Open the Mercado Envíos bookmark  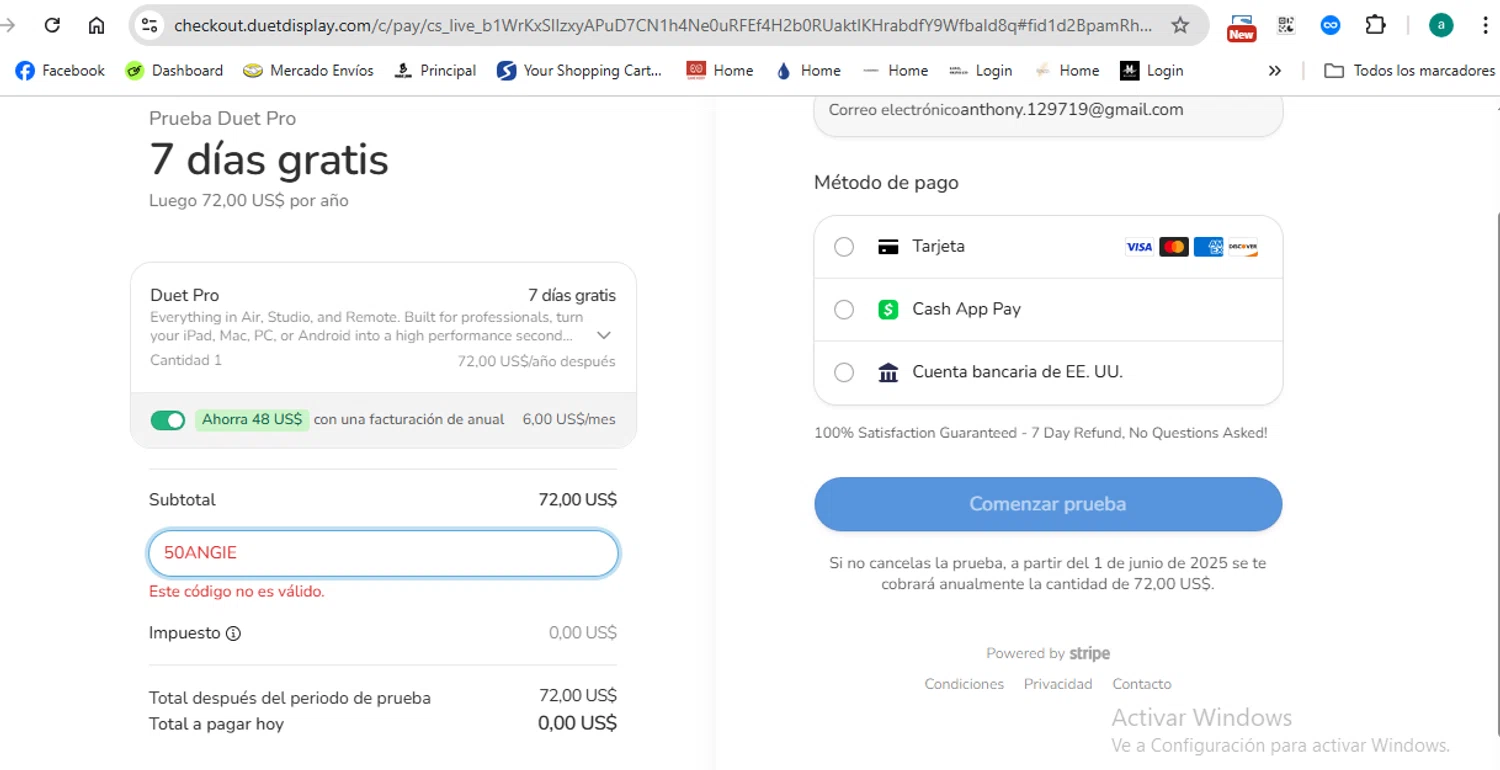click(308, 70)
